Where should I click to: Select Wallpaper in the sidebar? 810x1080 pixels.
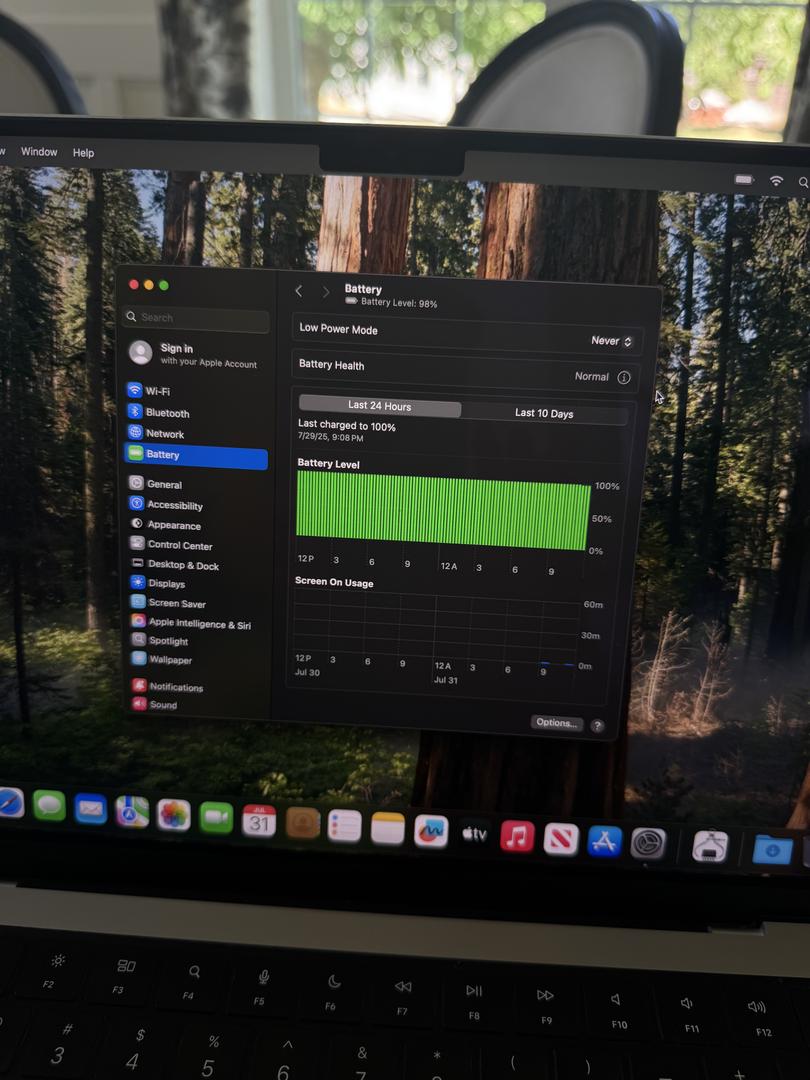pyautogui.click(x=196, y=660)
